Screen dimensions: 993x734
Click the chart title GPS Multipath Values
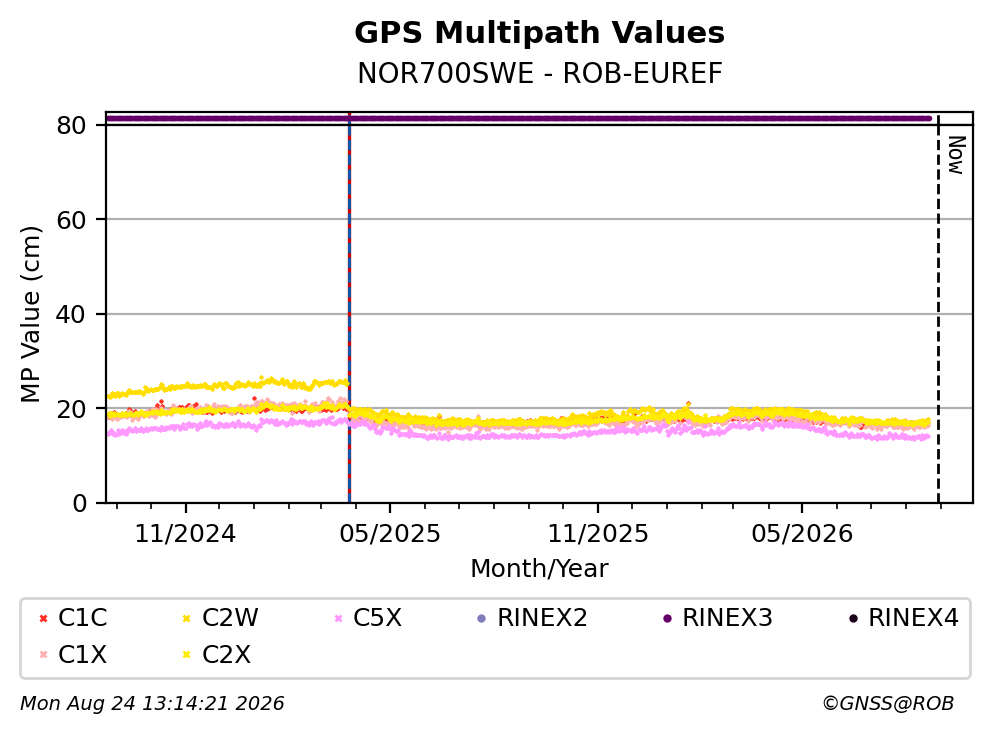[540, 32]
